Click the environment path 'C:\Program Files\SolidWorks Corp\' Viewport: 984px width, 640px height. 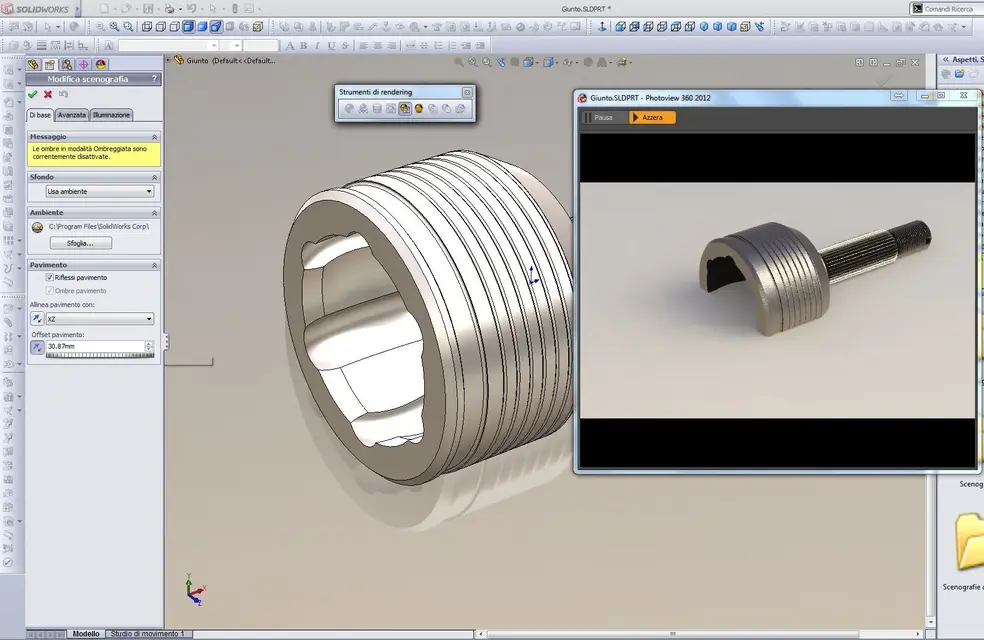click(x=99, y=227)
